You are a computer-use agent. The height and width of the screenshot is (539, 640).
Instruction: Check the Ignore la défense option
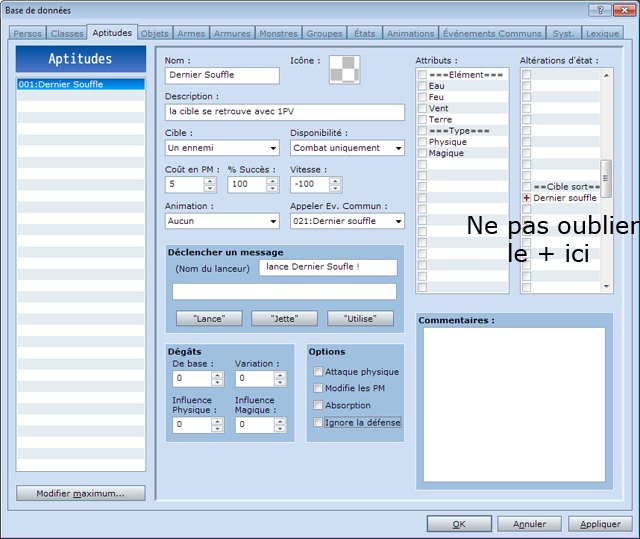tap(318, 422)
